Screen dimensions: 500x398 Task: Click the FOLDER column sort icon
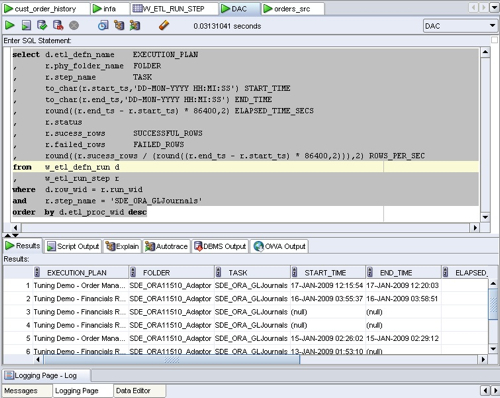pyautogui.click(x=133, y=272)
